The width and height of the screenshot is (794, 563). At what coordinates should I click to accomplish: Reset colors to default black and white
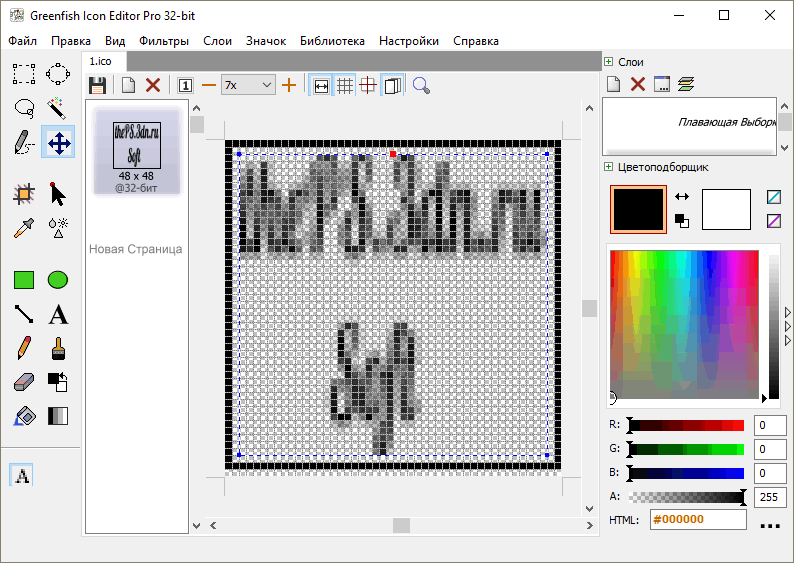(x=682, y=221)
